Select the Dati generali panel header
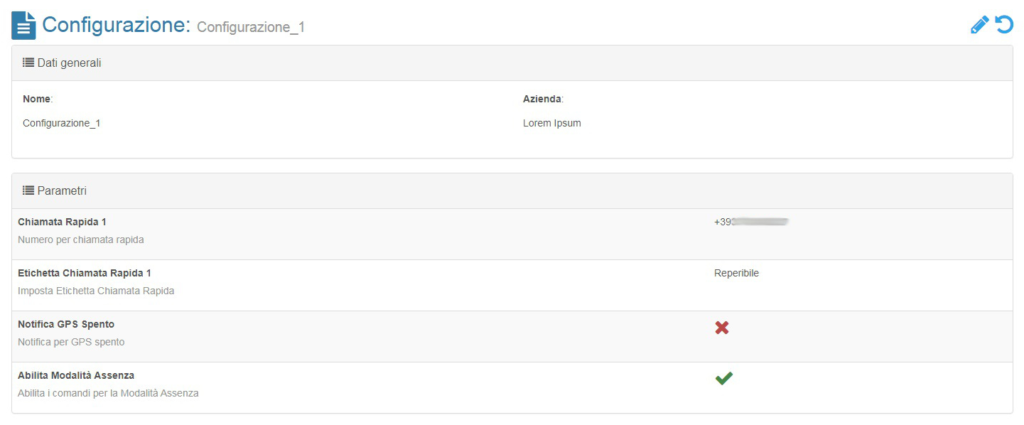1024x425 pixels. click(x=512, y=63)
